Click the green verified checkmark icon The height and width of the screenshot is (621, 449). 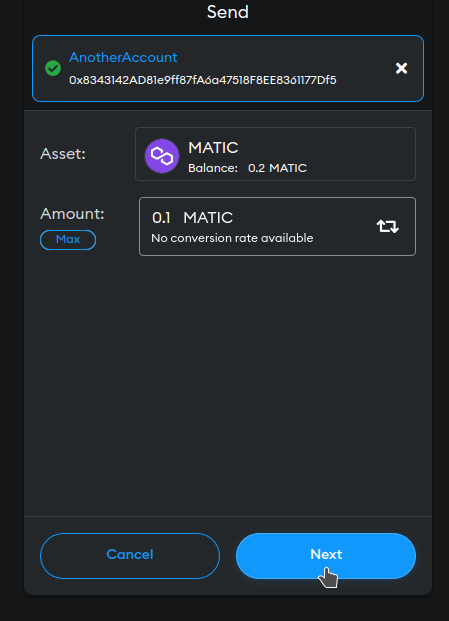(x=53, y=68)
